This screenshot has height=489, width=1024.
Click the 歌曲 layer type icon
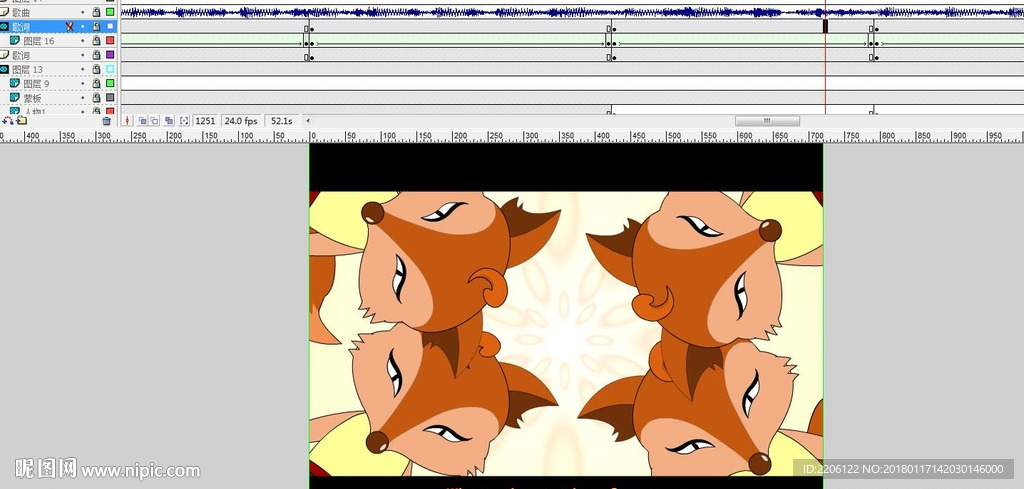click(x=5, y=12)
